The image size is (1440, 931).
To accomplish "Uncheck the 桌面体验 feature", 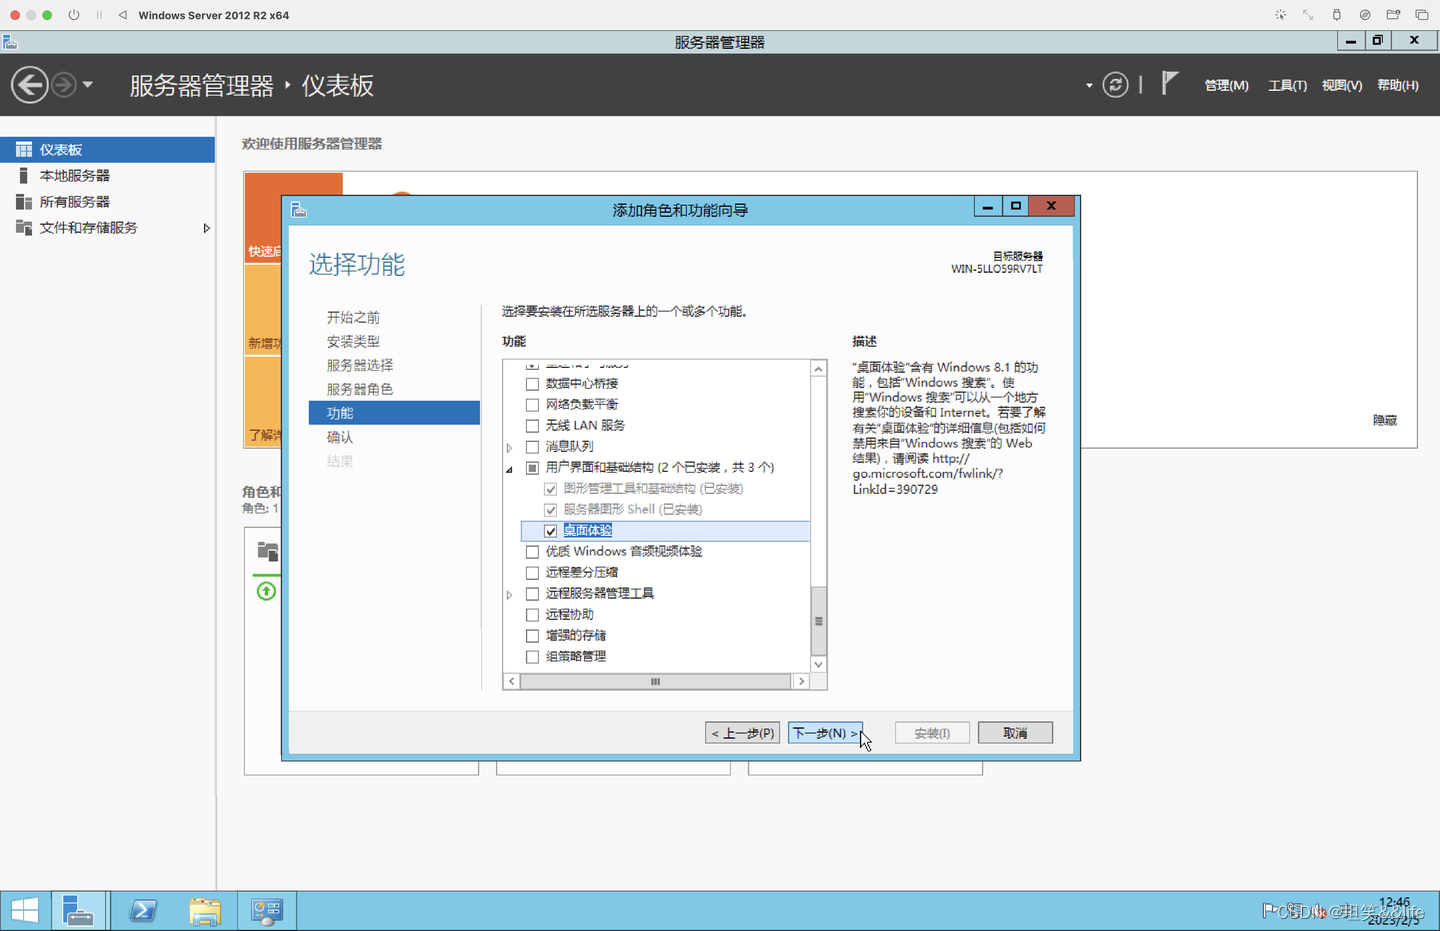I will 550,531.
